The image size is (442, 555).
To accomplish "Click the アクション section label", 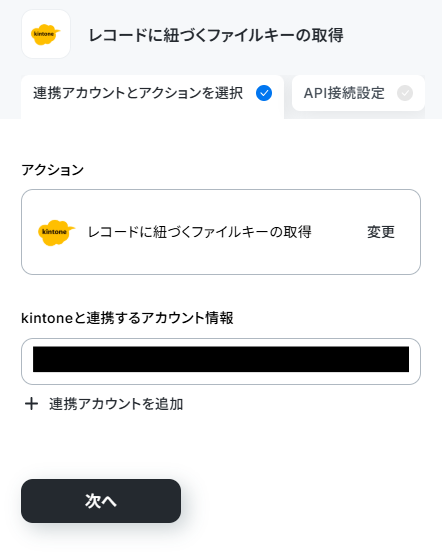I will coord(52,170).
